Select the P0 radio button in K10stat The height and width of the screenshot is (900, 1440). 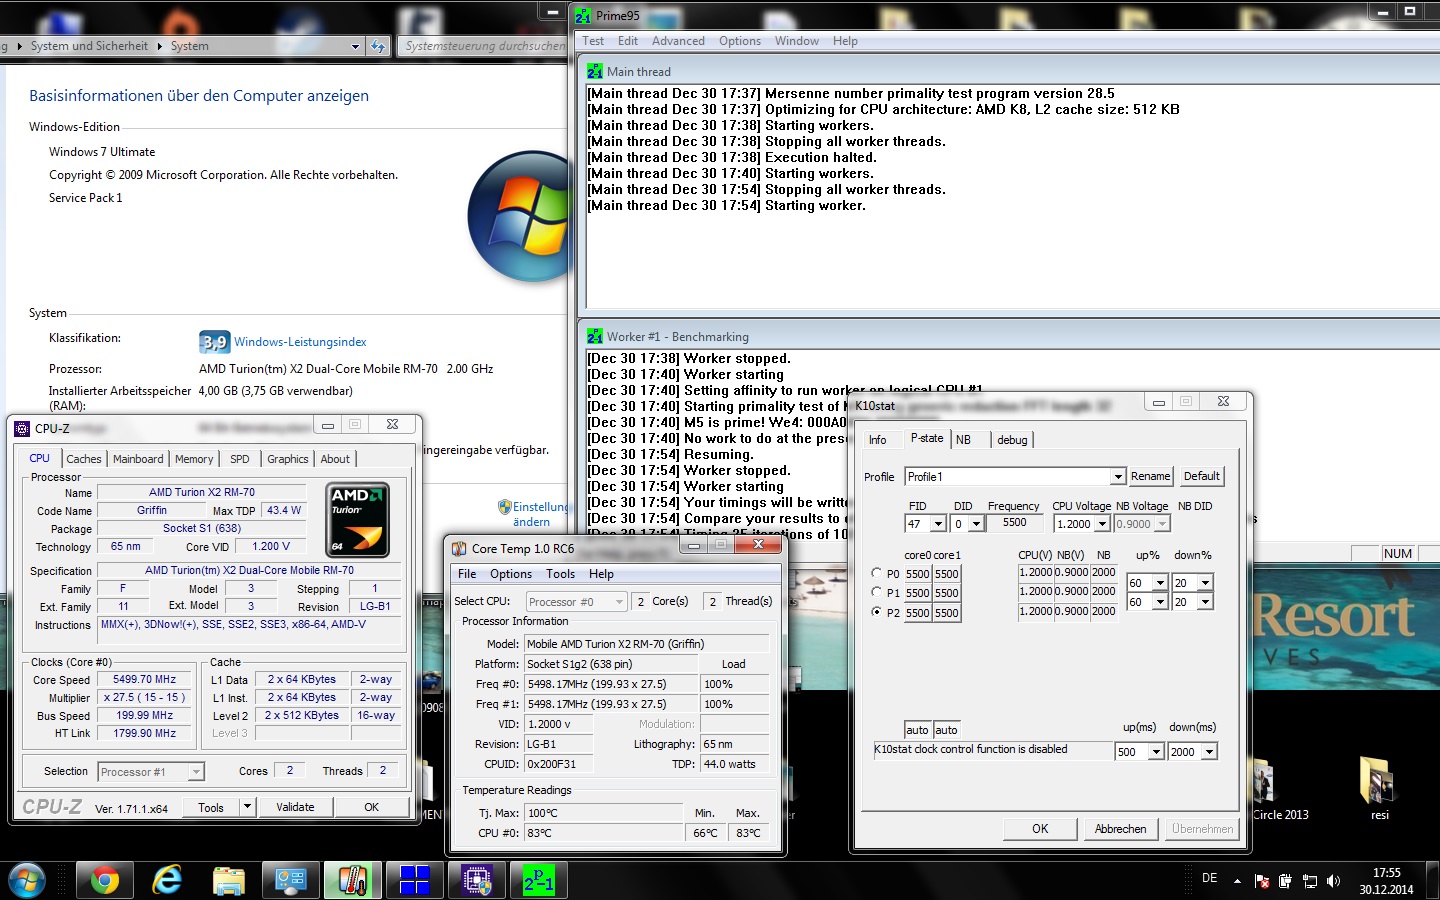pos(877,573)
